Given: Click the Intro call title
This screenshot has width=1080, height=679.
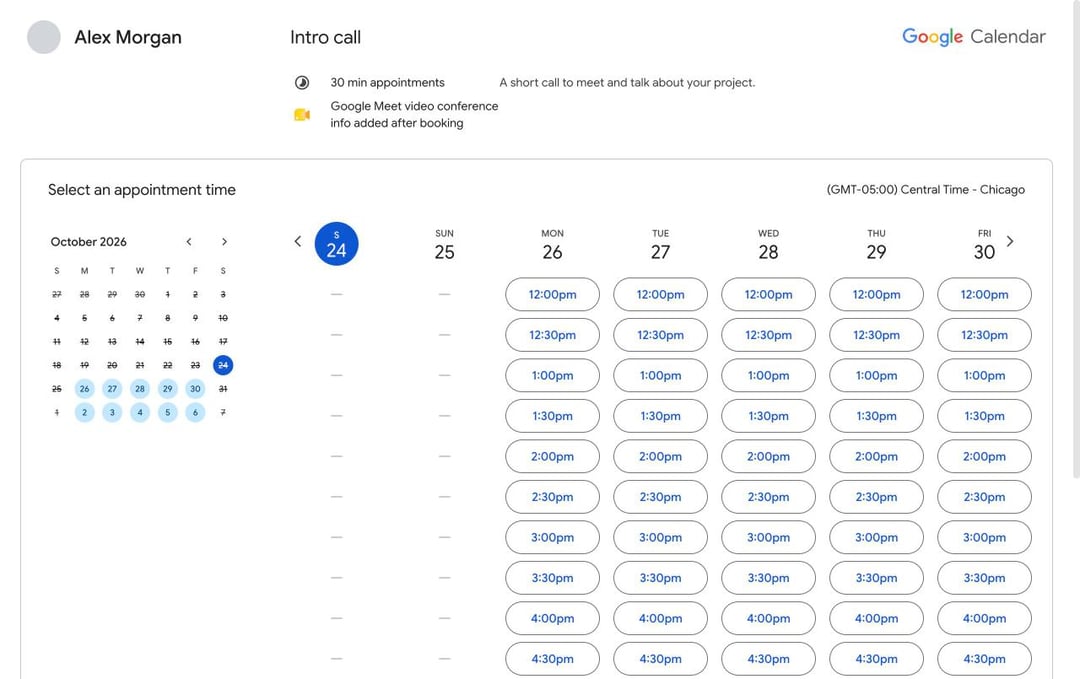Looking at the screenshot, I should coord(325,37).
